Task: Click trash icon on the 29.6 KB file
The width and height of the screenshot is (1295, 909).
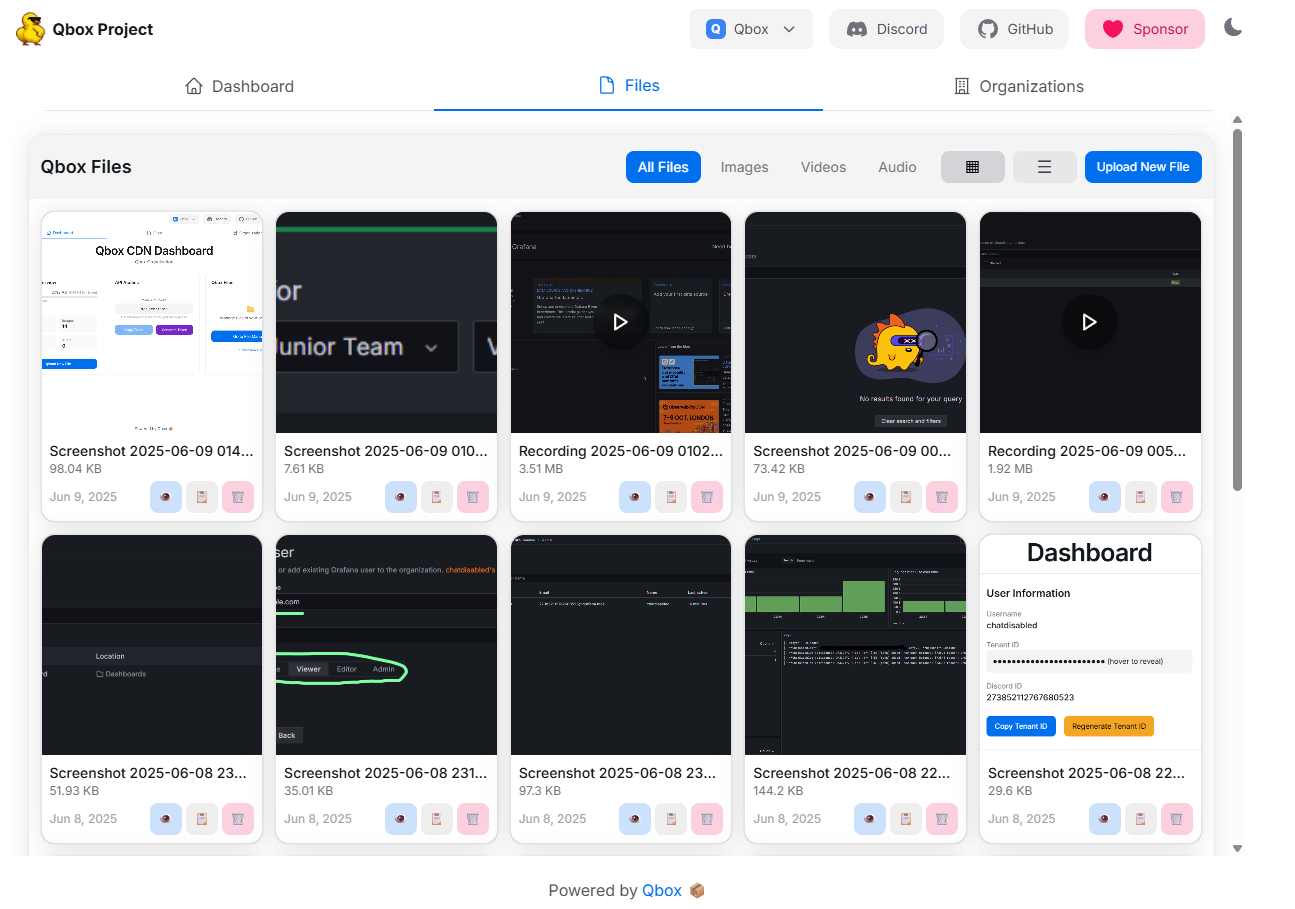Action: point(1177,819)
